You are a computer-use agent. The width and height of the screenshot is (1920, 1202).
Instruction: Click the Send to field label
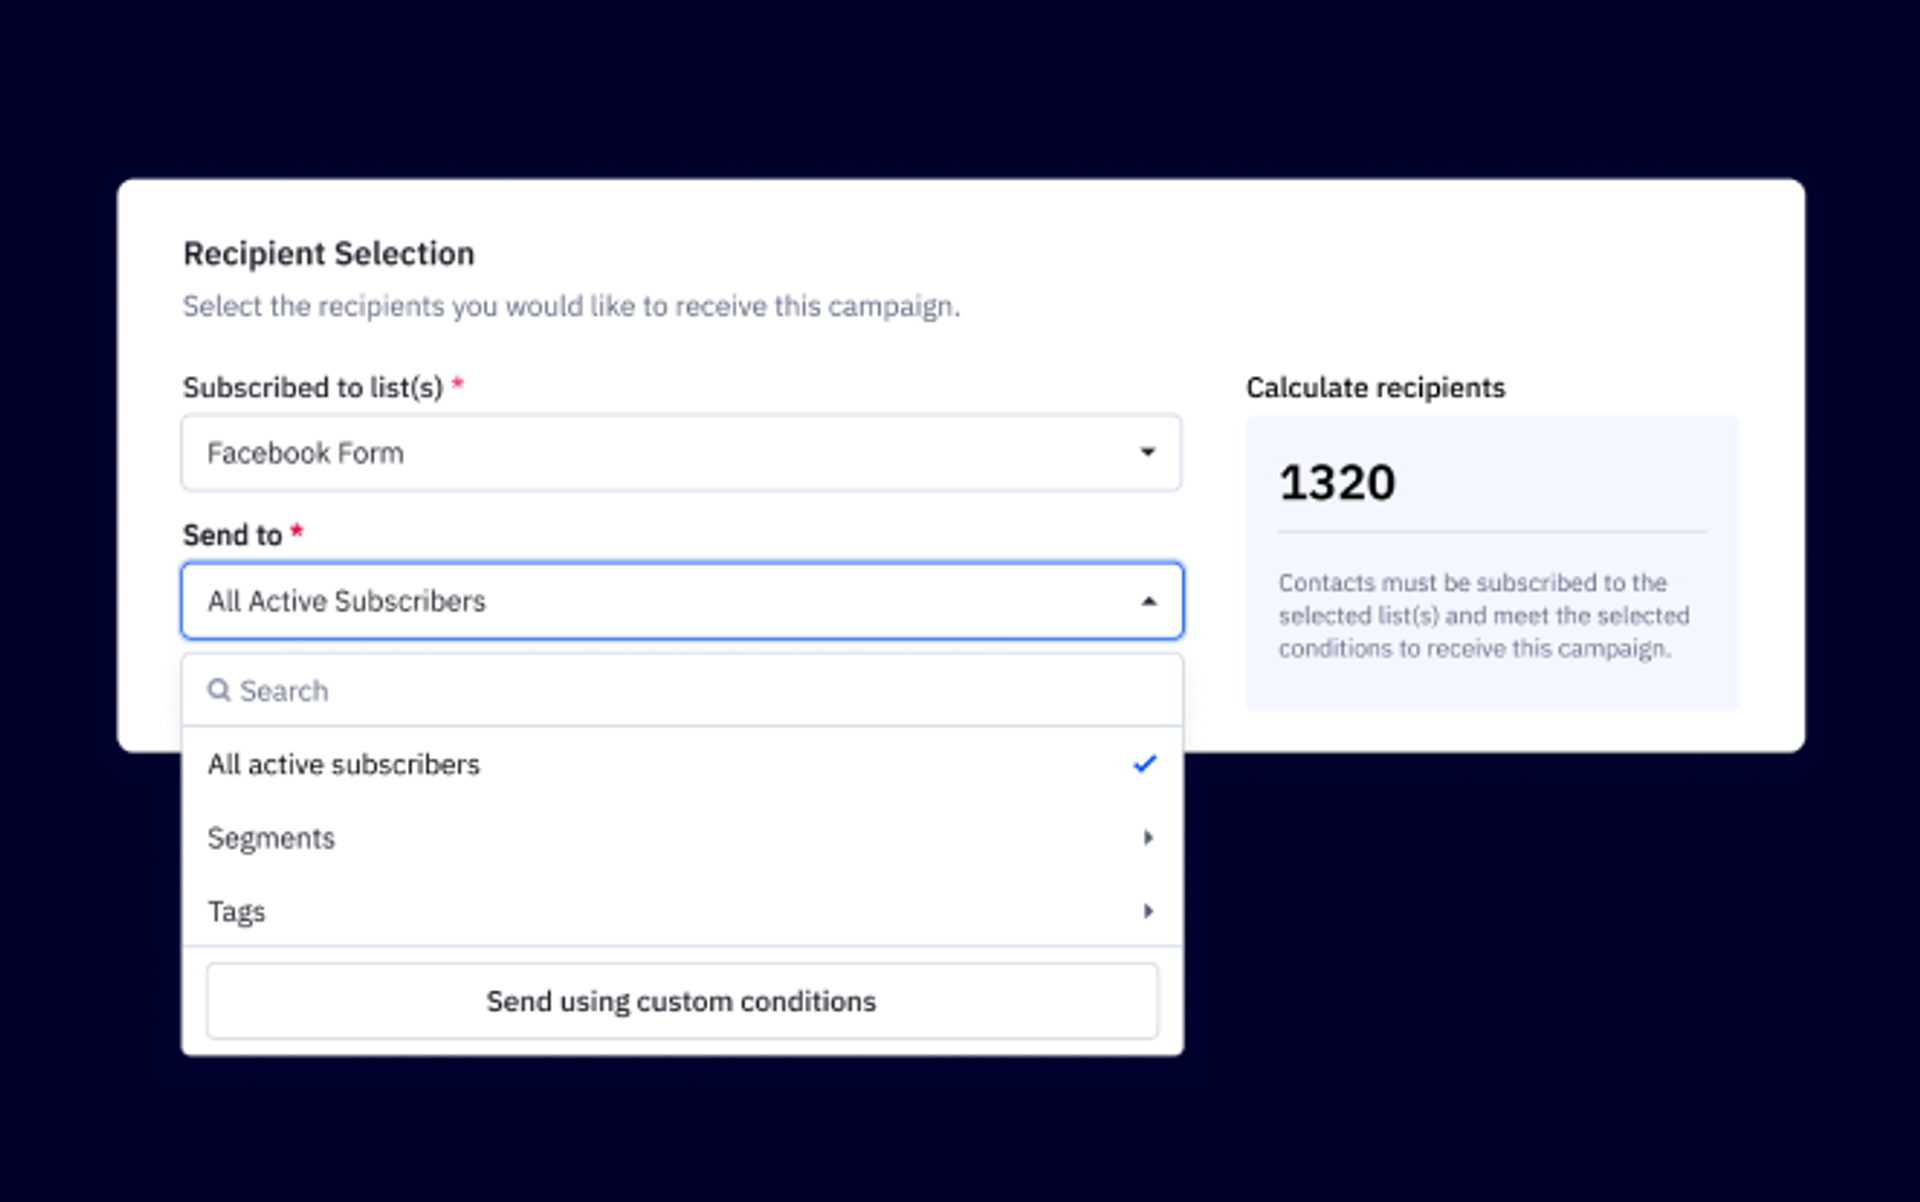coord(233,535)
